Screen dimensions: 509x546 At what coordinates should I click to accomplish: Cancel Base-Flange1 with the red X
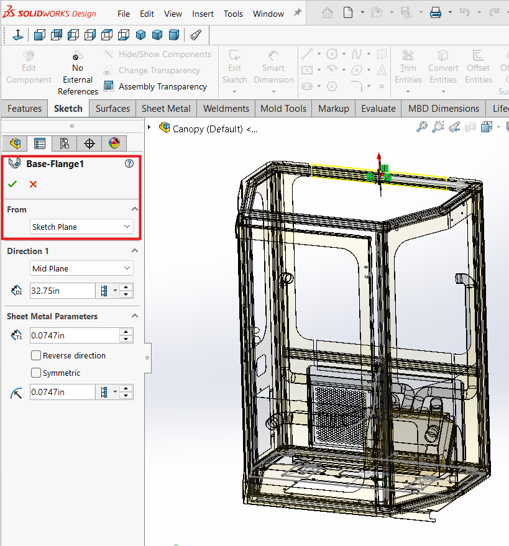click(x=33, y=184)
